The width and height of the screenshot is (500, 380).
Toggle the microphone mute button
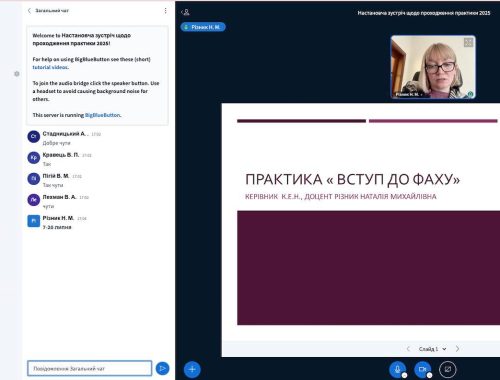pos(398,369)
